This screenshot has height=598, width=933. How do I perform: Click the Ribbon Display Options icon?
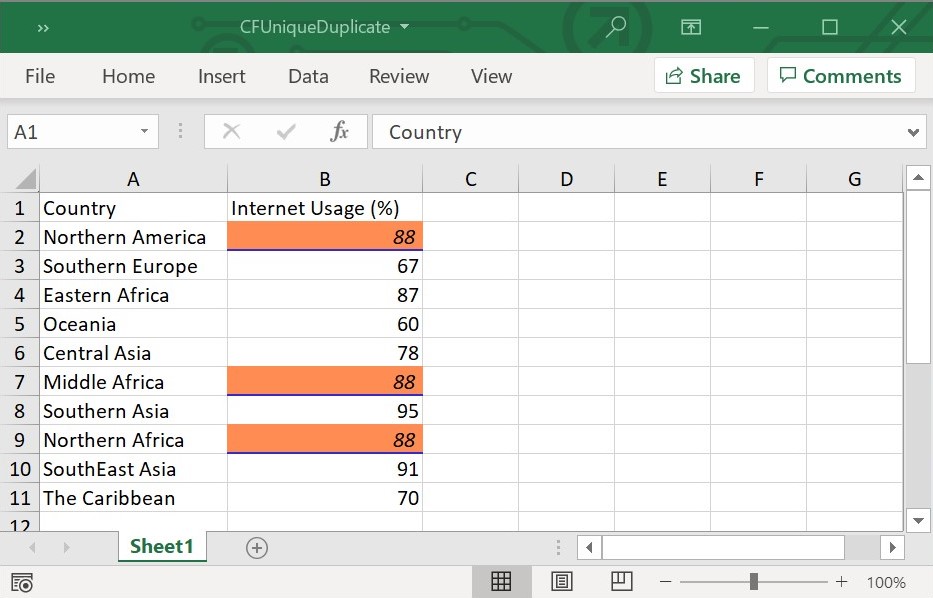691,27
